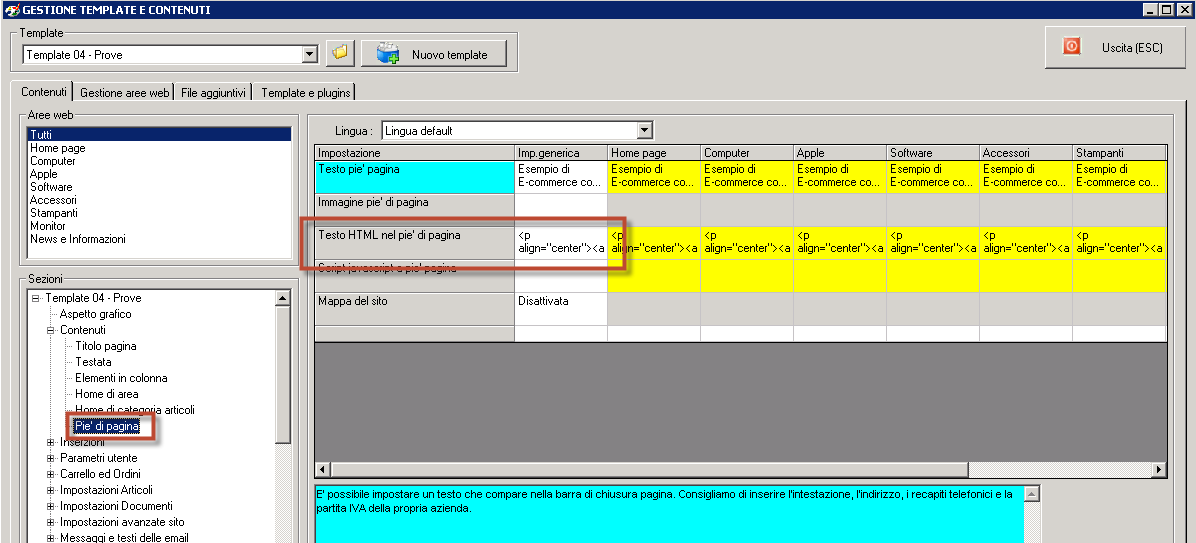Click the cyan description text box
This screenshot has width=1196, height=543.
669,514
